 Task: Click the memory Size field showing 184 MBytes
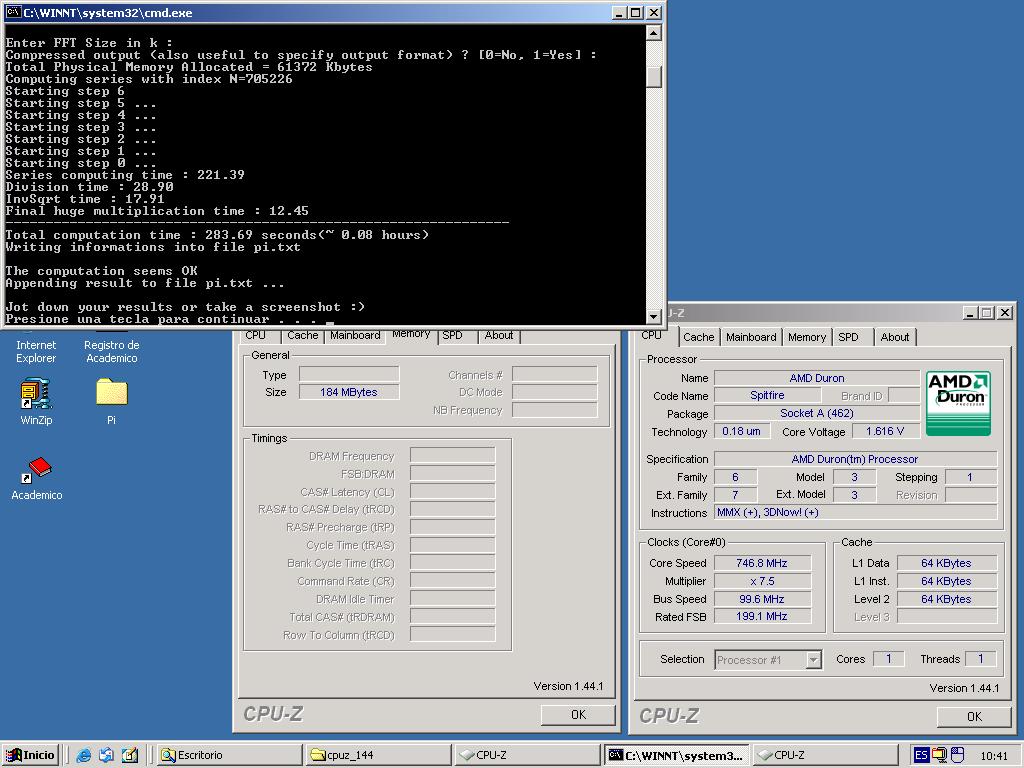349,392
